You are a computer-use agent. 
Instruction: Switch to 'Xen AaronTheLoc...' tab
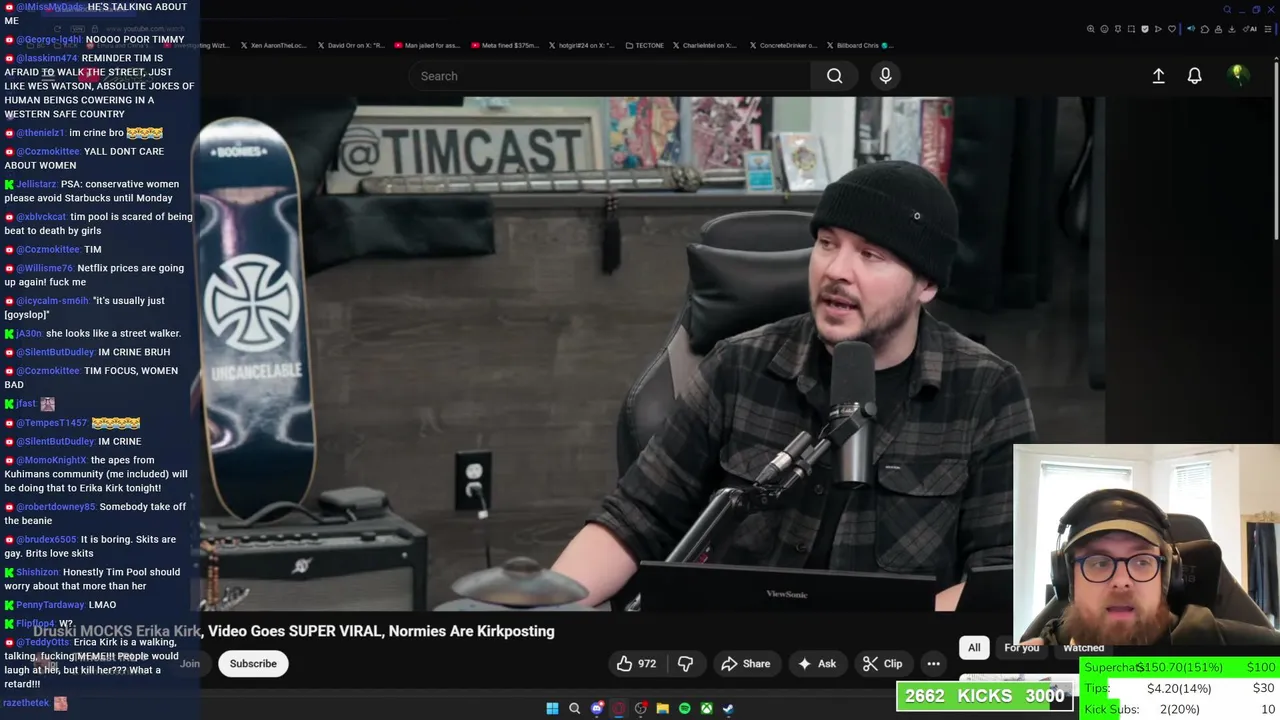click(x=273, y=45)
